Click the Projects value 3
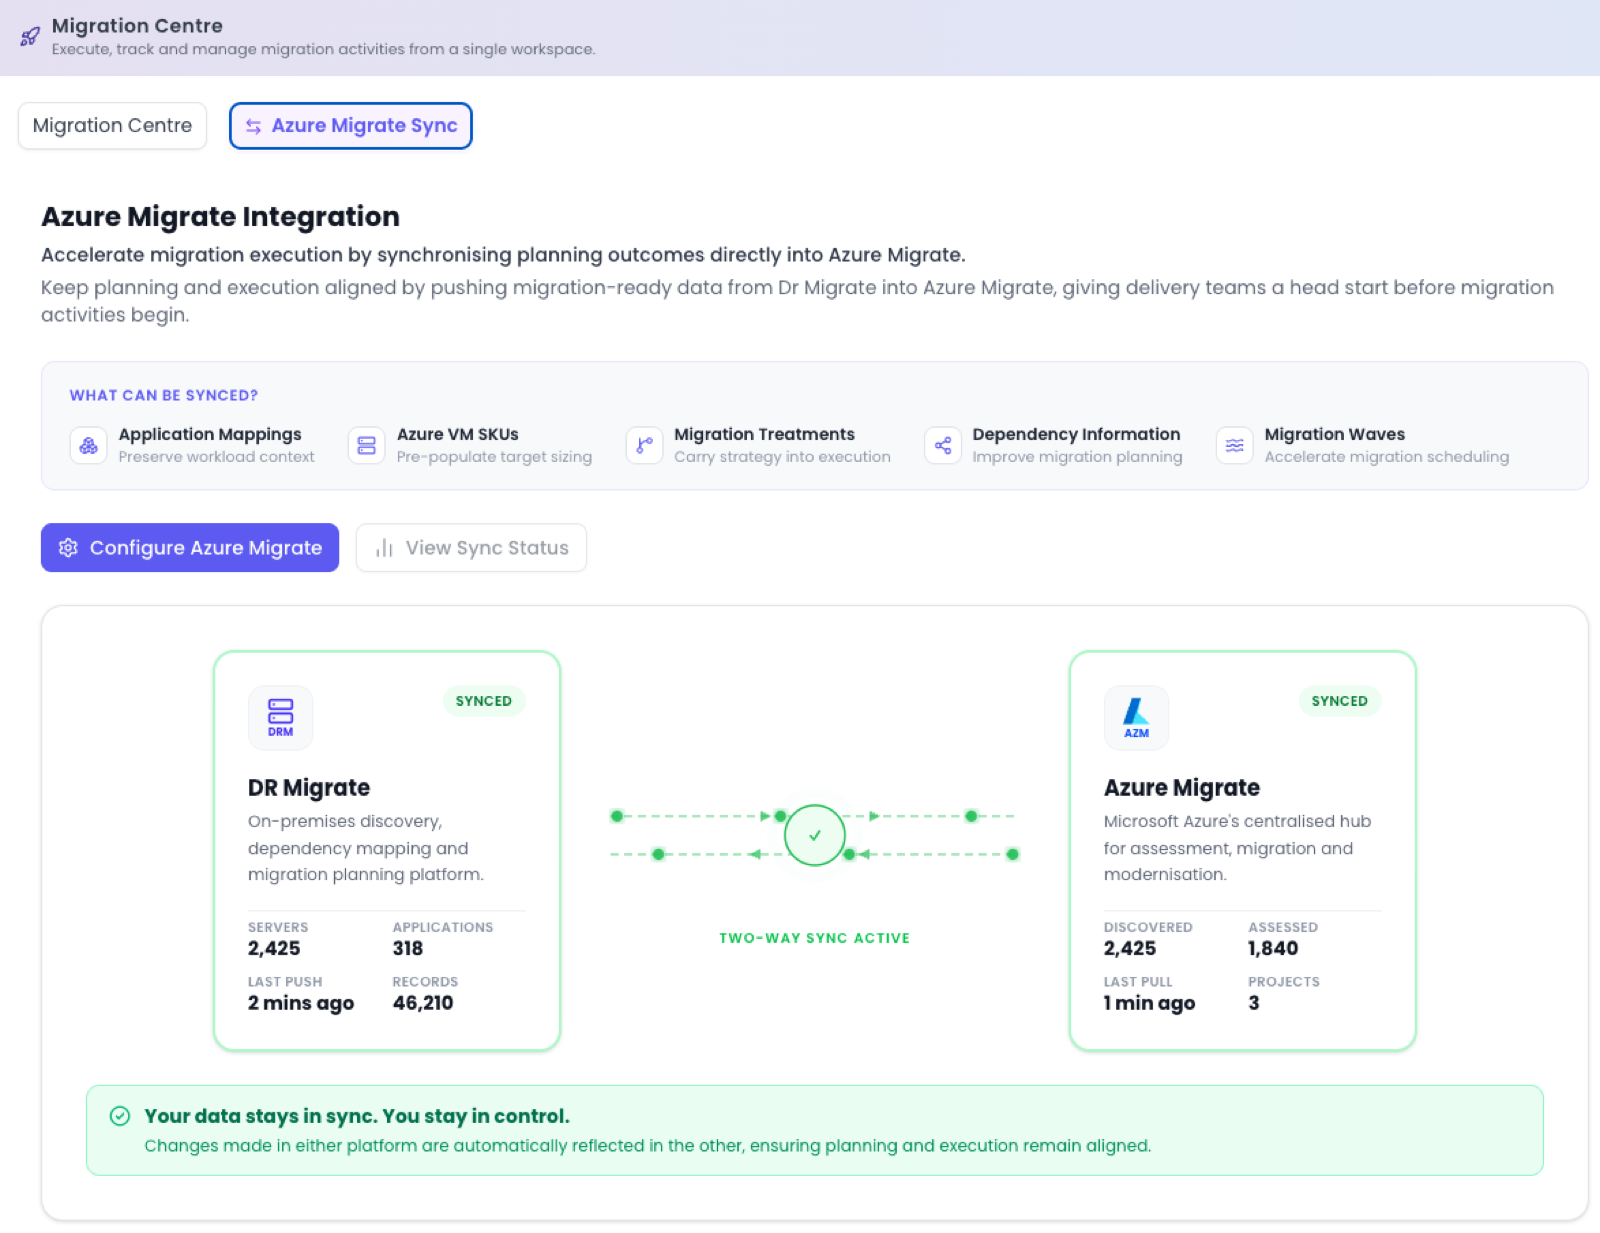Image resolution: width=1600 pixels, height=1233 pixels. coord(1254,1003)
